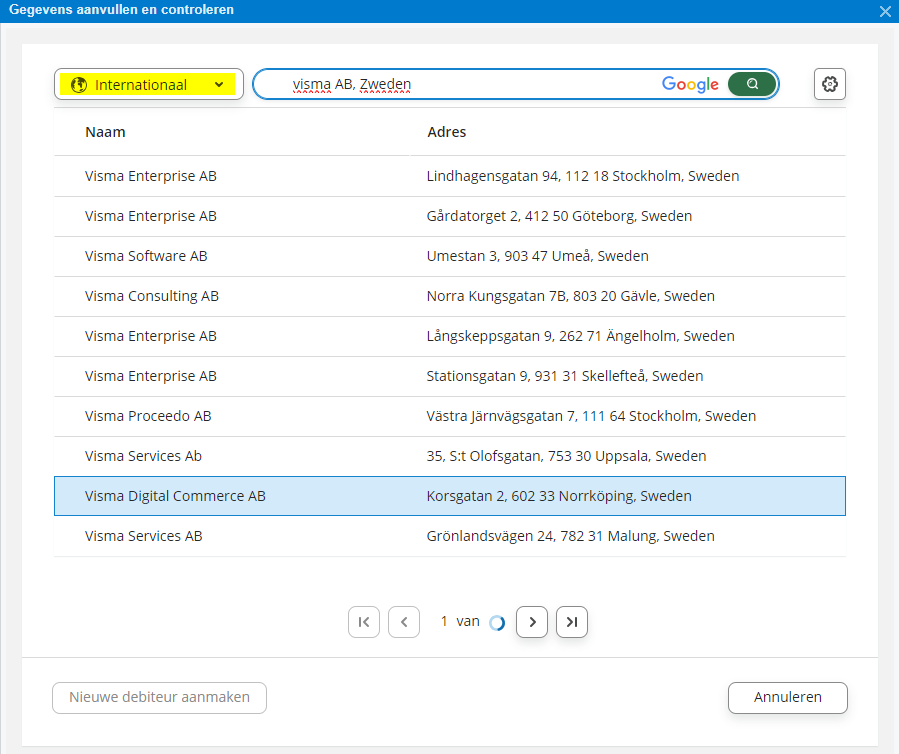
Task: Click the green magnifier search button
Action: point(752,84)
